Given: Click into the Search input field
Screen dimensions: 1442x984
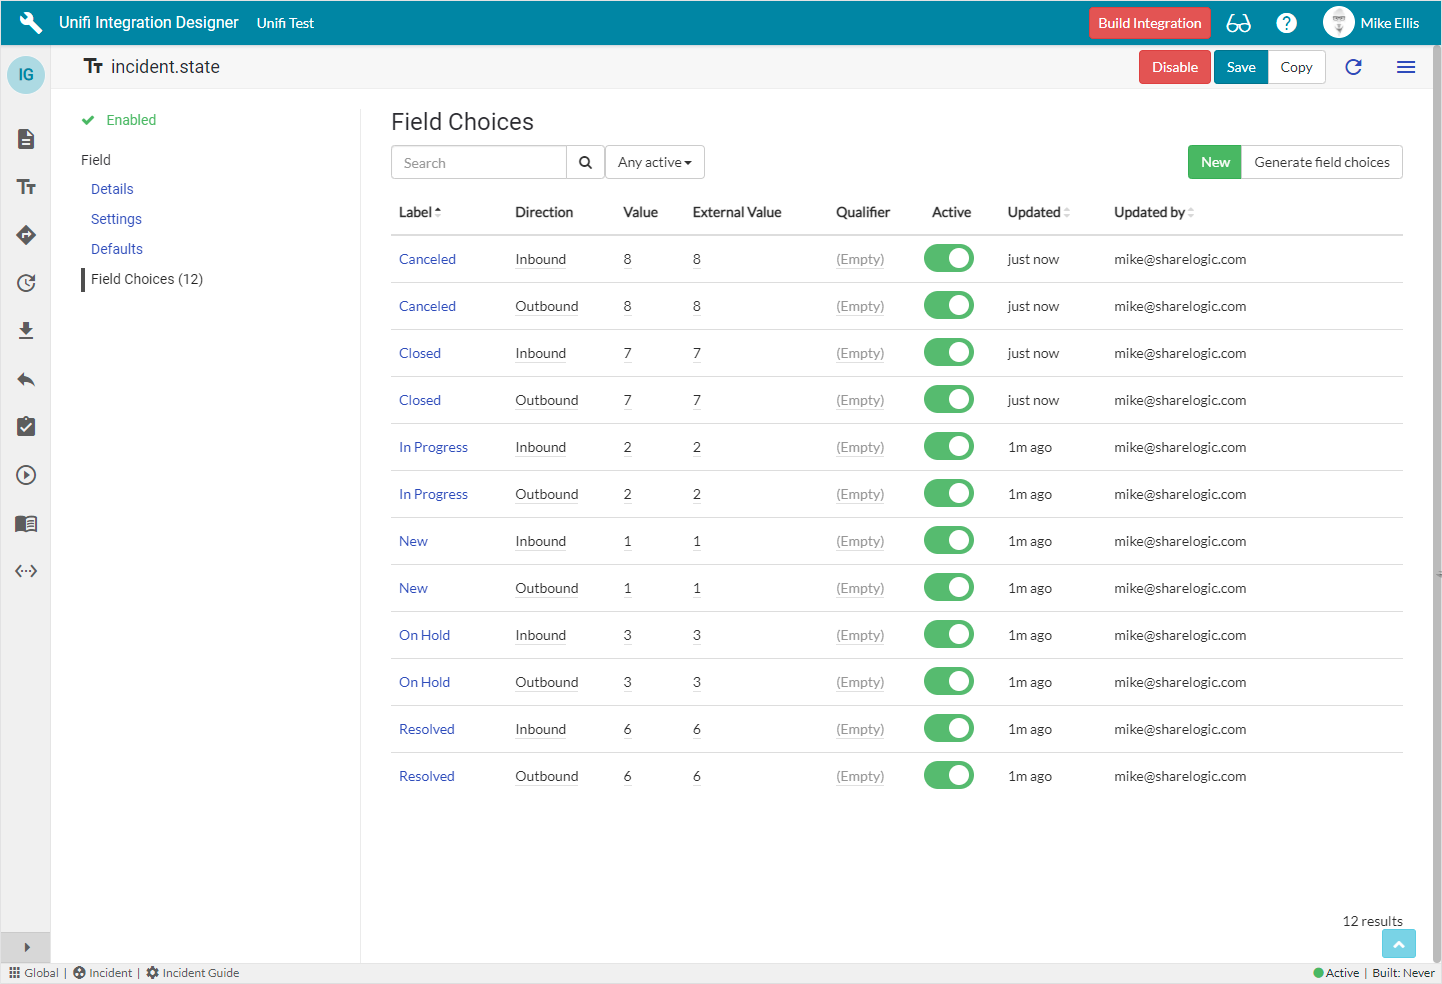Looking at the screenshot, I should pyautogui.click(x=479, y=162).
